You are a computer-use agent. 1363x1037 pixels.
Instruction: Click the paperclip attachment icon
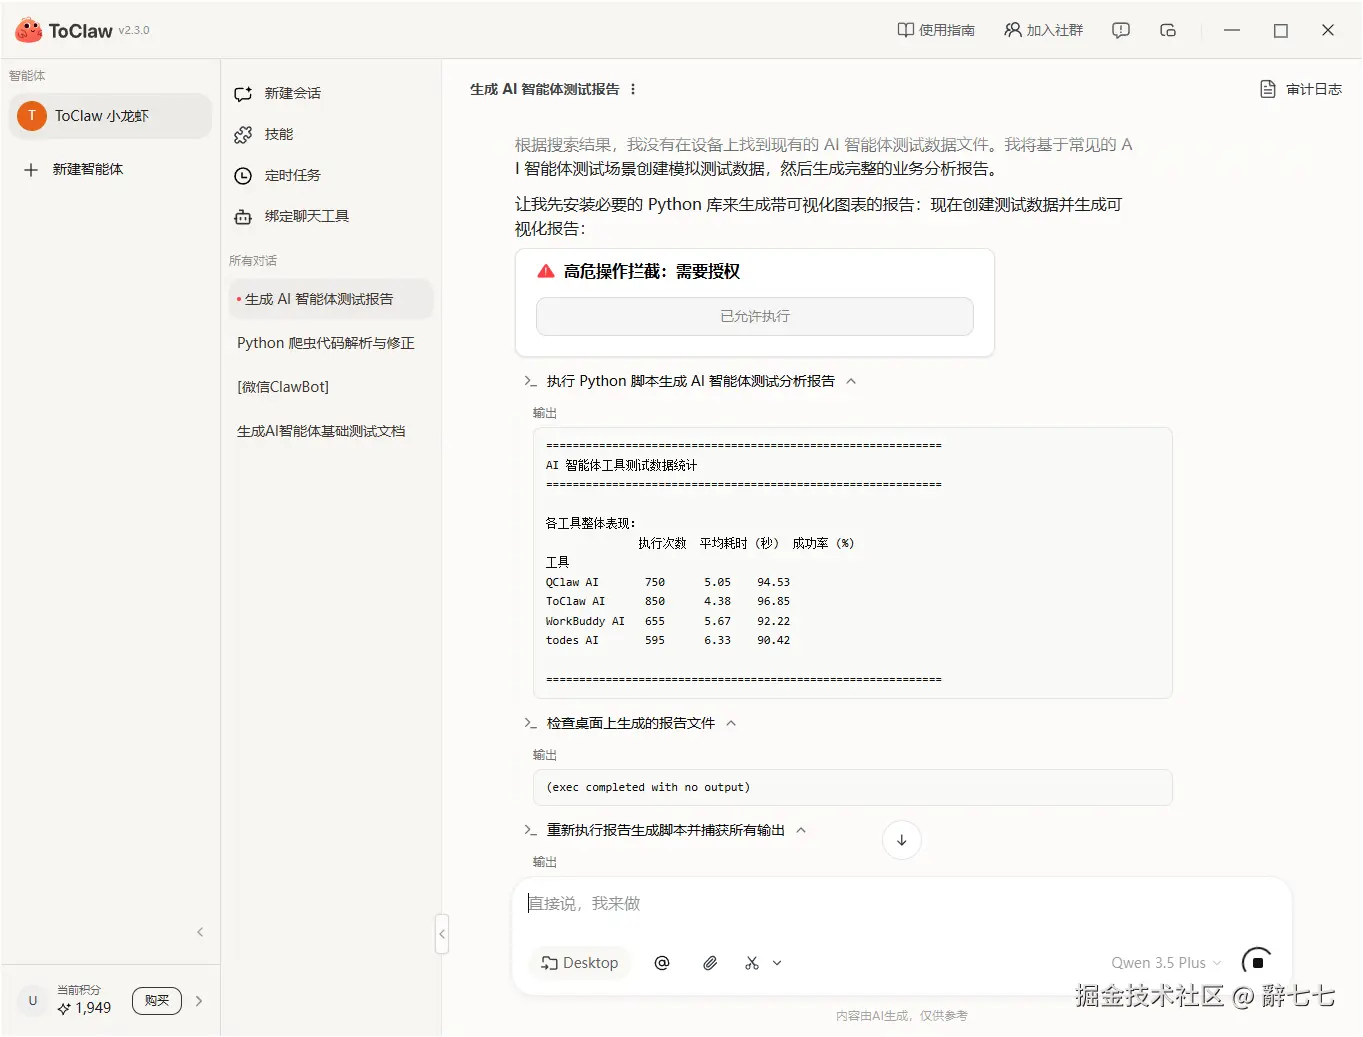[710, 963]
